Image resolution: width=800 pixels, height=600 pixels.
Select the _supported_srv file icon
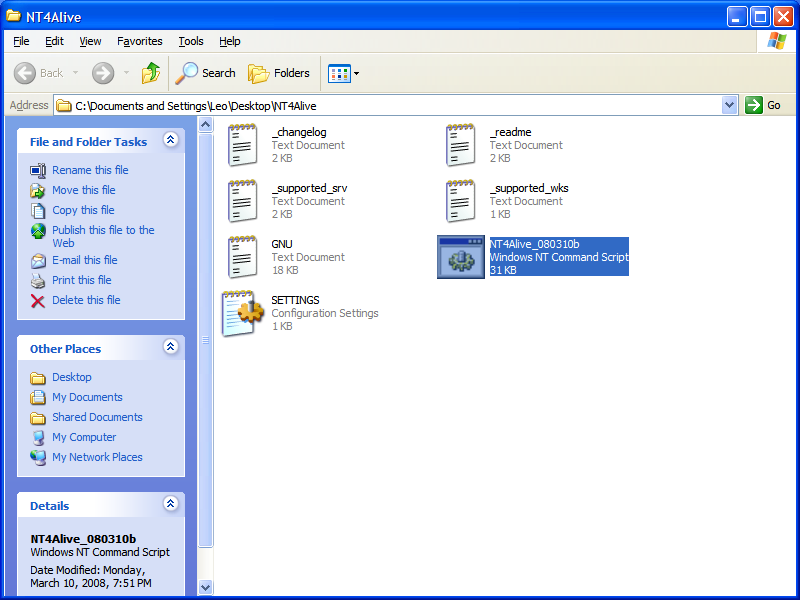click(242, 201)
